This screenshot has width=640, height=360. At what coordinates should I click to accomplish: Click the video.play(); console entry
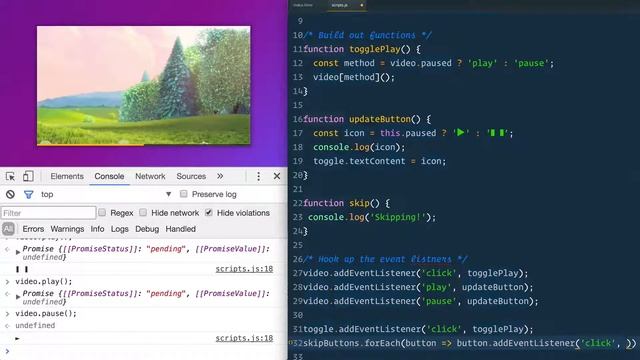tap(44, 281)
